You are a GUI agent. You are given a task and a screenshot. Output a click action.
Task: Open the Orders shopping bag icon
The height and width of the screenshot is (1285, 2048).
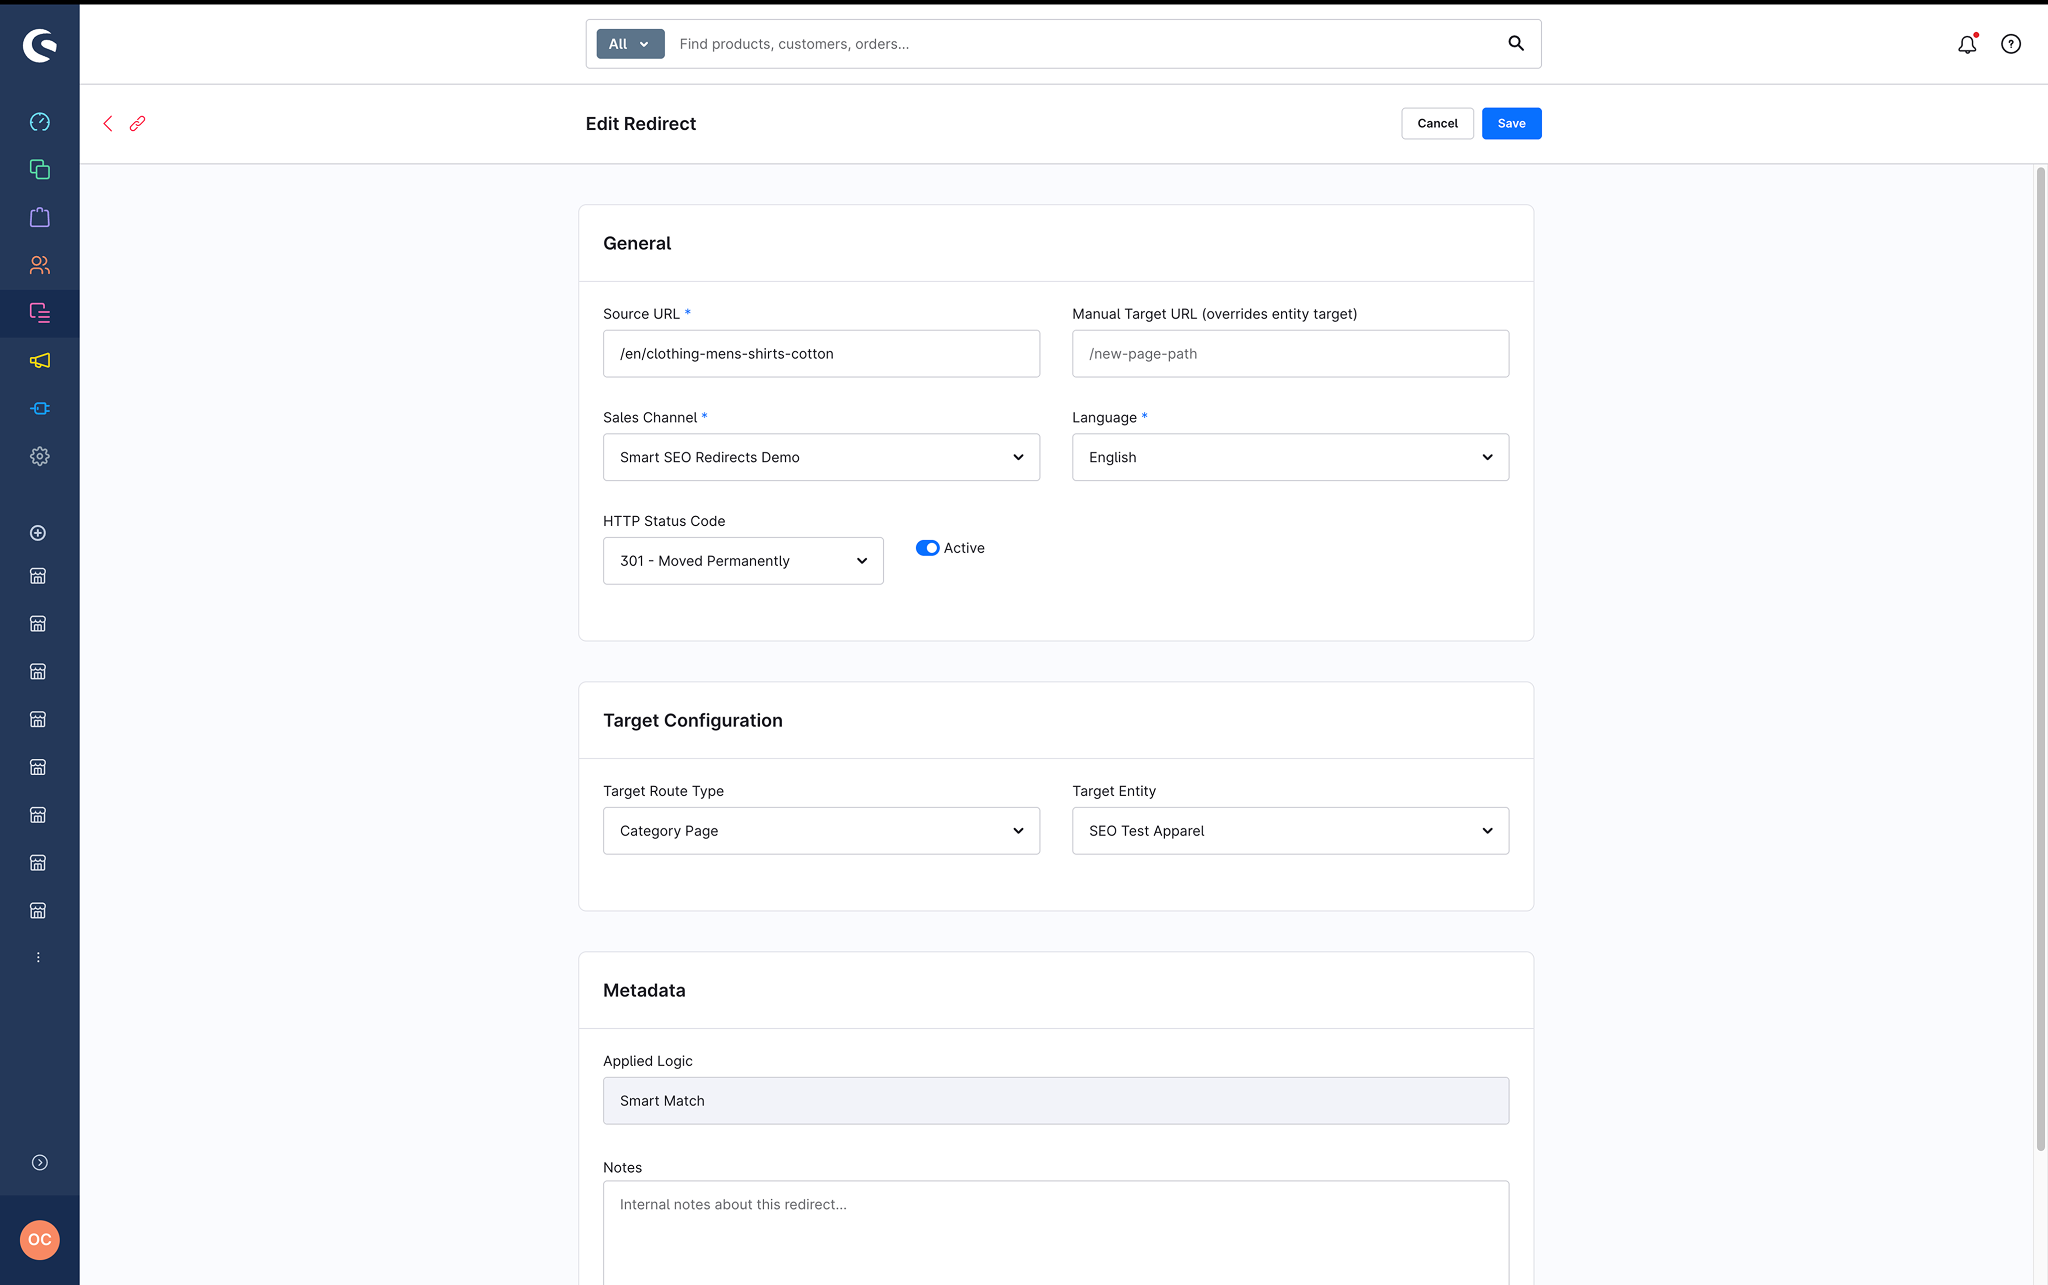(40, 217)
